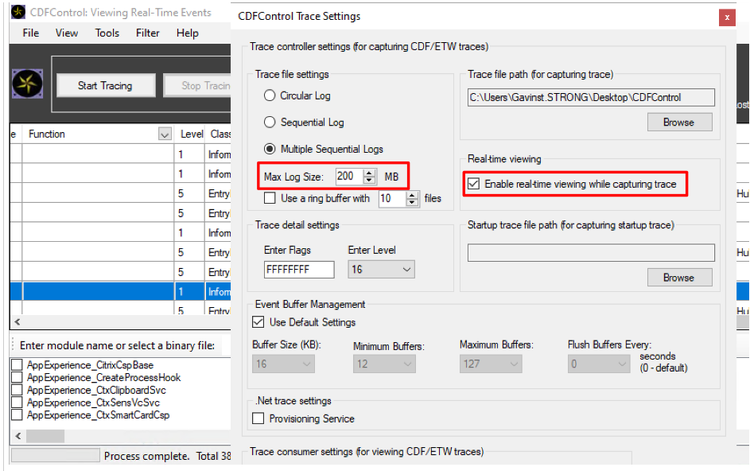The width and height of the screenshot is (750, 471).
Task: Click the CDFControl star logo icon in toolbar
Action: tap(27, 84)
